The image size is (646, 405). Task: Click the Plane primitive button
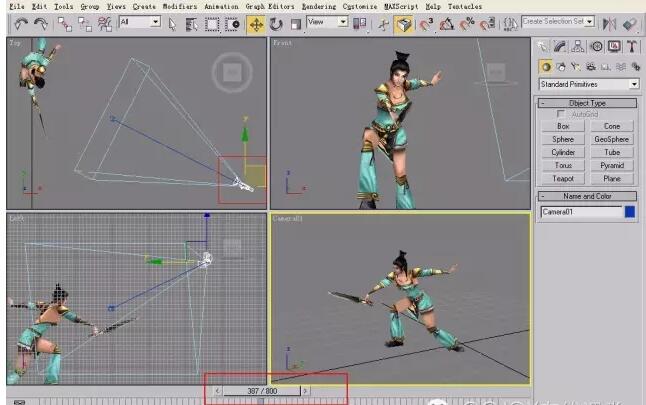tap(612, 179)
